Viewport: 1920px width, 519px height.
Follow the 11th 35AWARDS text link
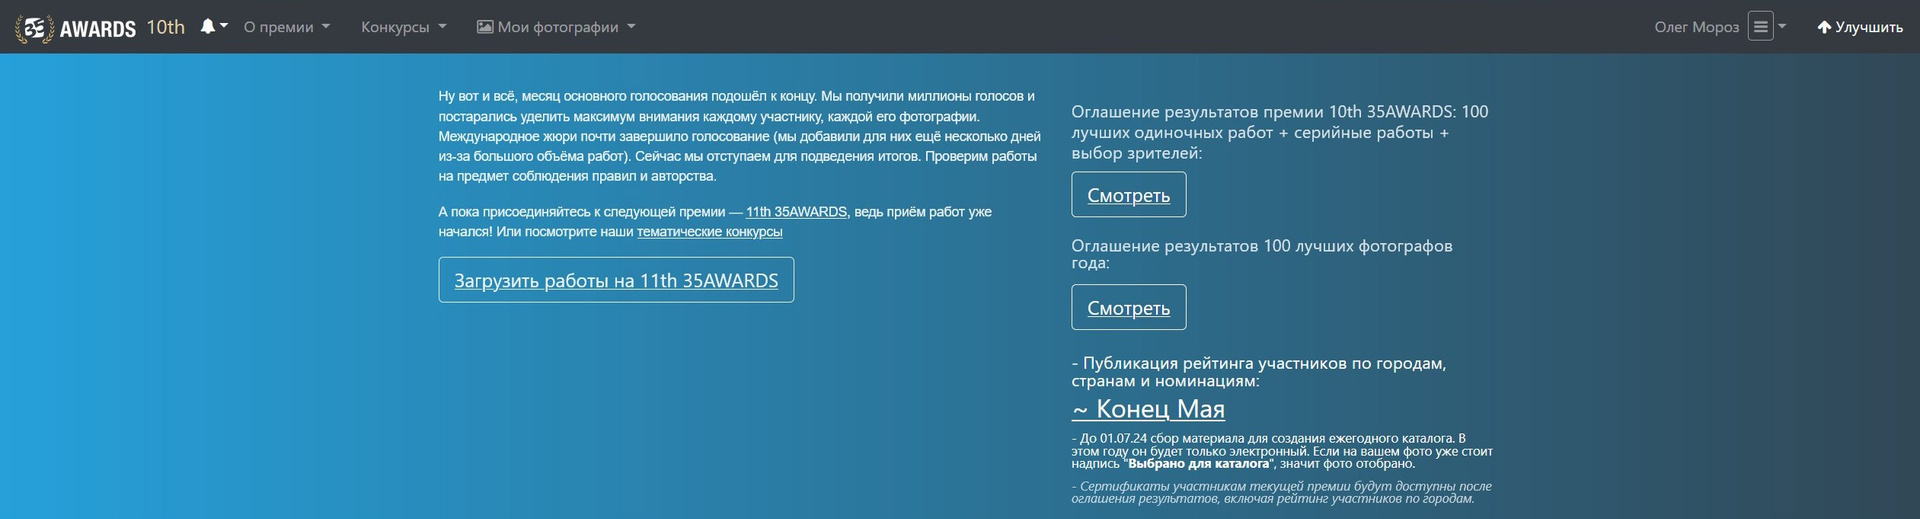[796, 212]
